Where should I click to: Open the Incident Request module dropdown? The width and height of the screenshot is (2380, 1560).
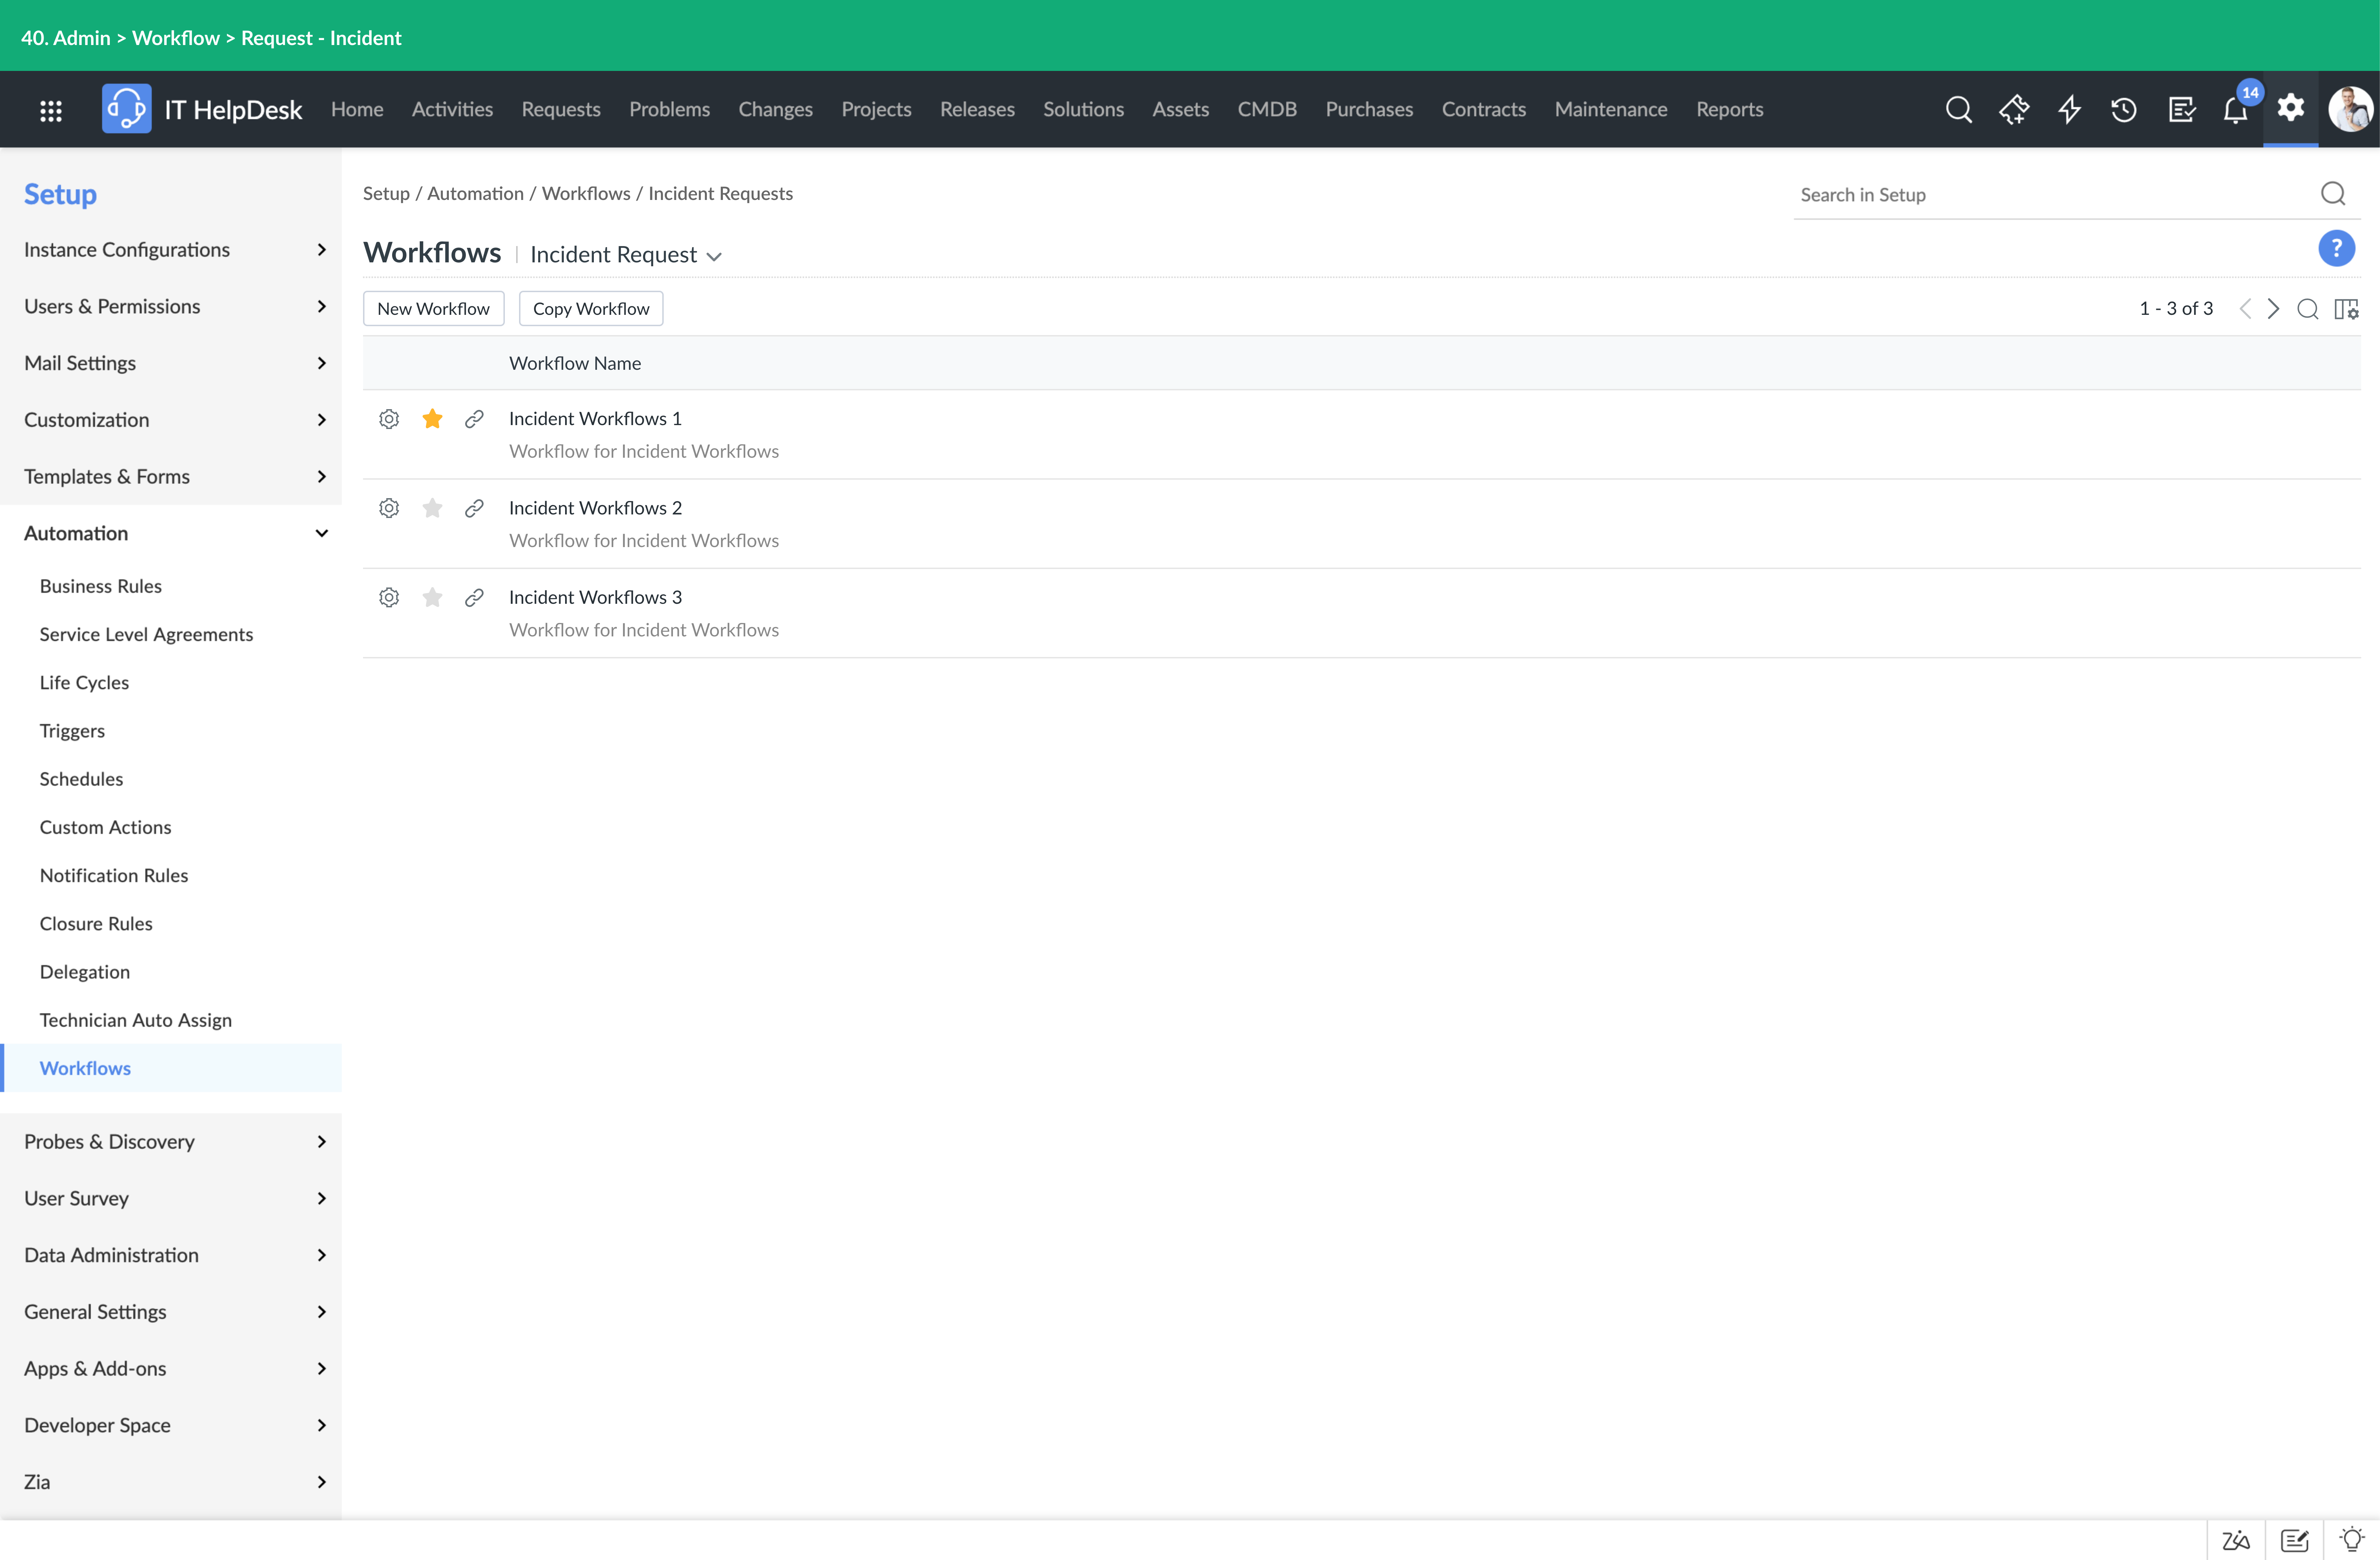626,255
